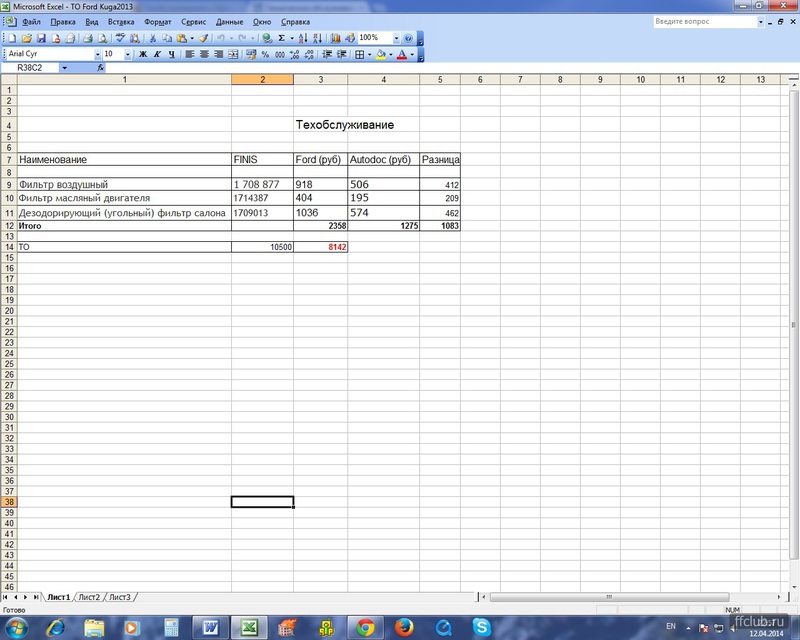The height and width of the screenshot is (640, 800).
Task: Select row 12 header
Action: tap(9, 226)
